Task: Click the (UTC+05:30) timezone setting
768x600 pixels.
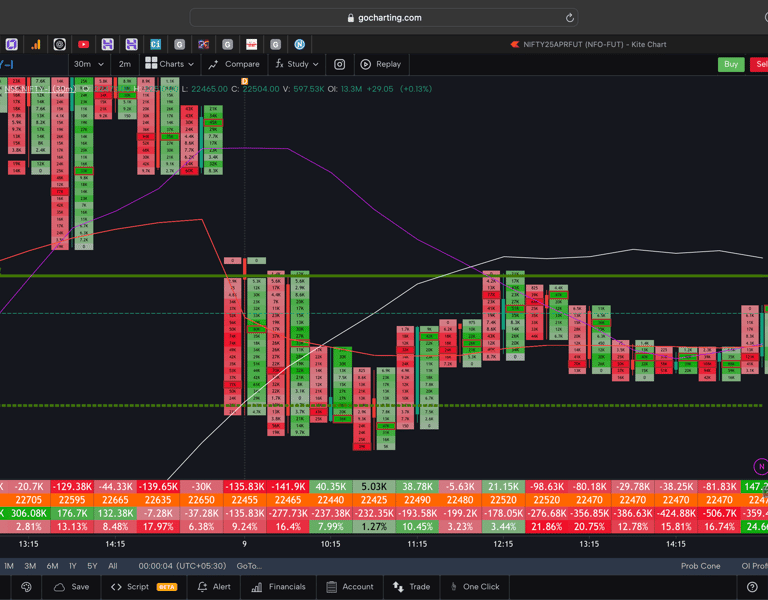Action: [x=201, y=566]
